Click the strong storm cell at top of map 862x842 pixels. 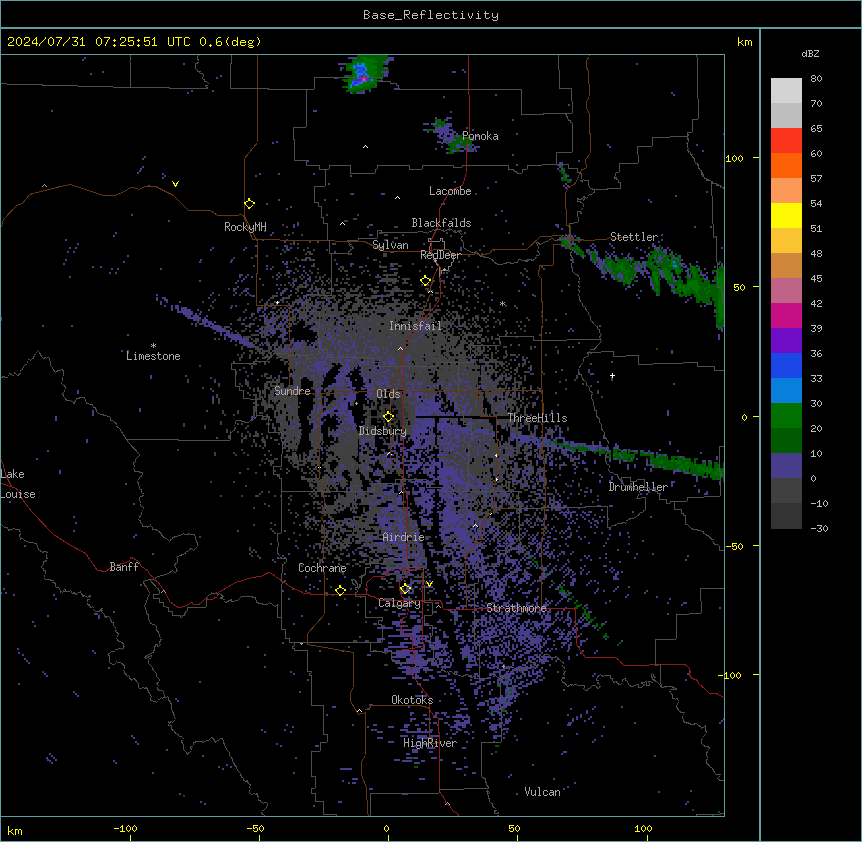363,74
